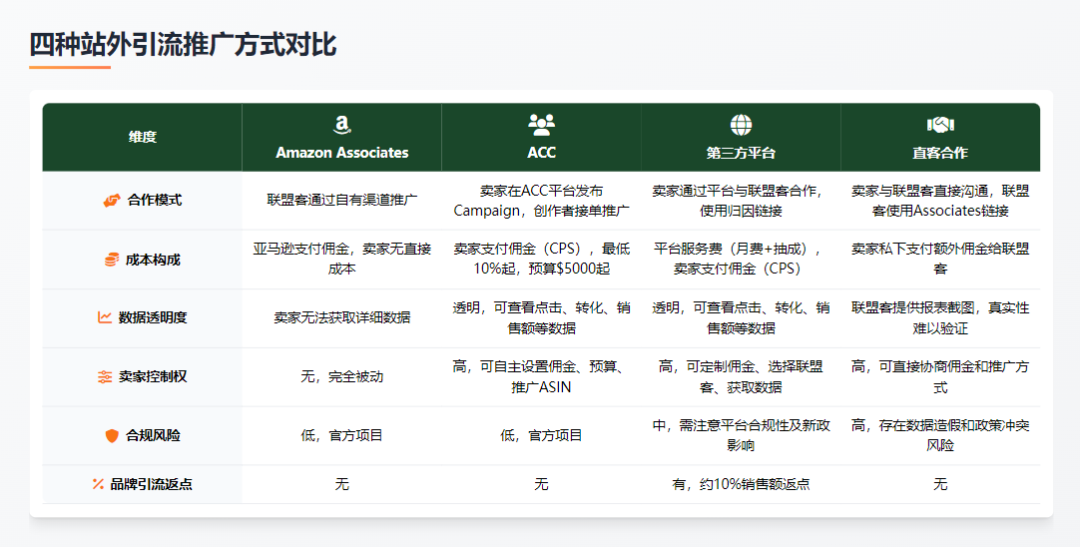Select the Amazon Associates header label

[x=342, y=153]
